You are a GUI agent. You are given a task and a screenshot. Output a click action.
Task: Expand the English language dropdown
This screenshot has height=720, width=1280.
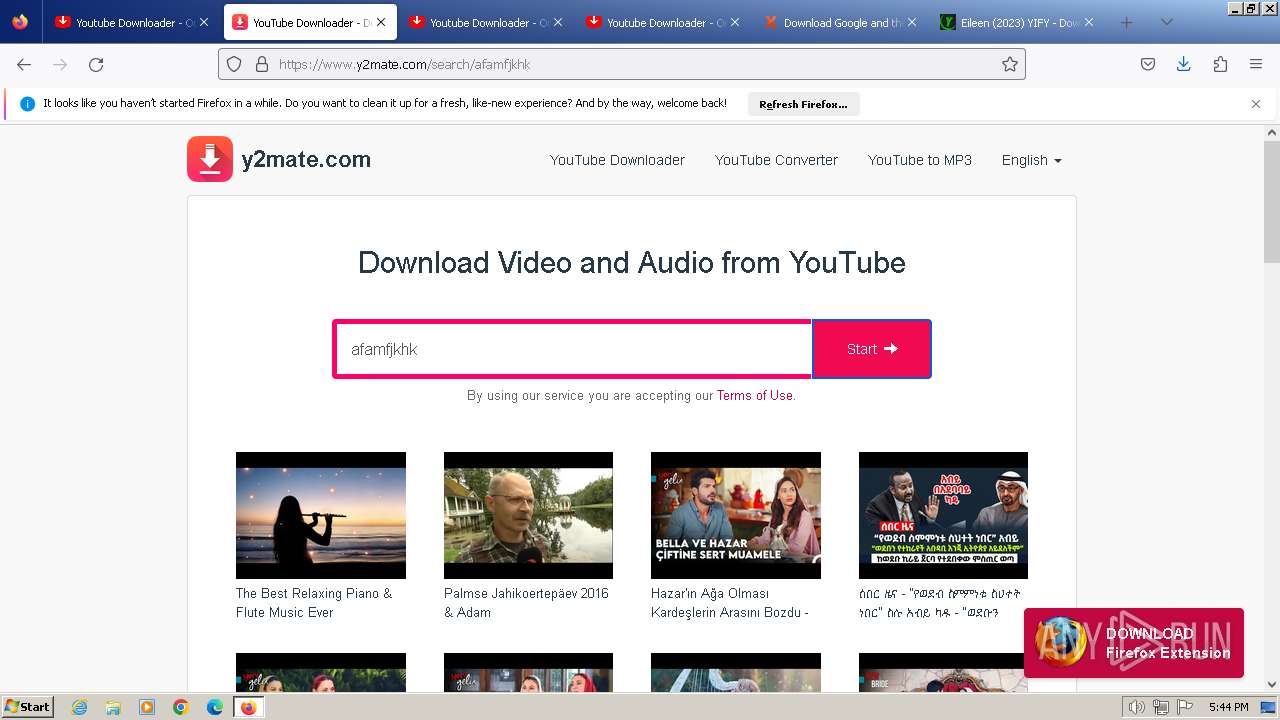click(x=1031, y=160)
